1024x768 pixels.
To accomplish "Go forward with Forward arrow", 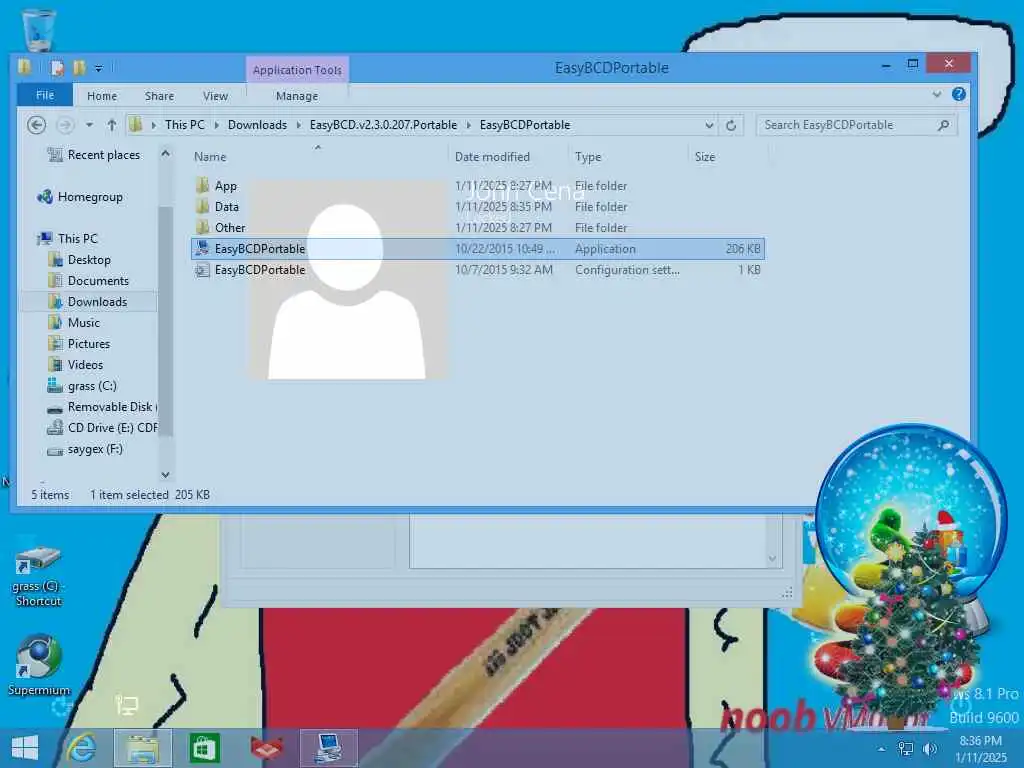I will (x=65, y=125).
